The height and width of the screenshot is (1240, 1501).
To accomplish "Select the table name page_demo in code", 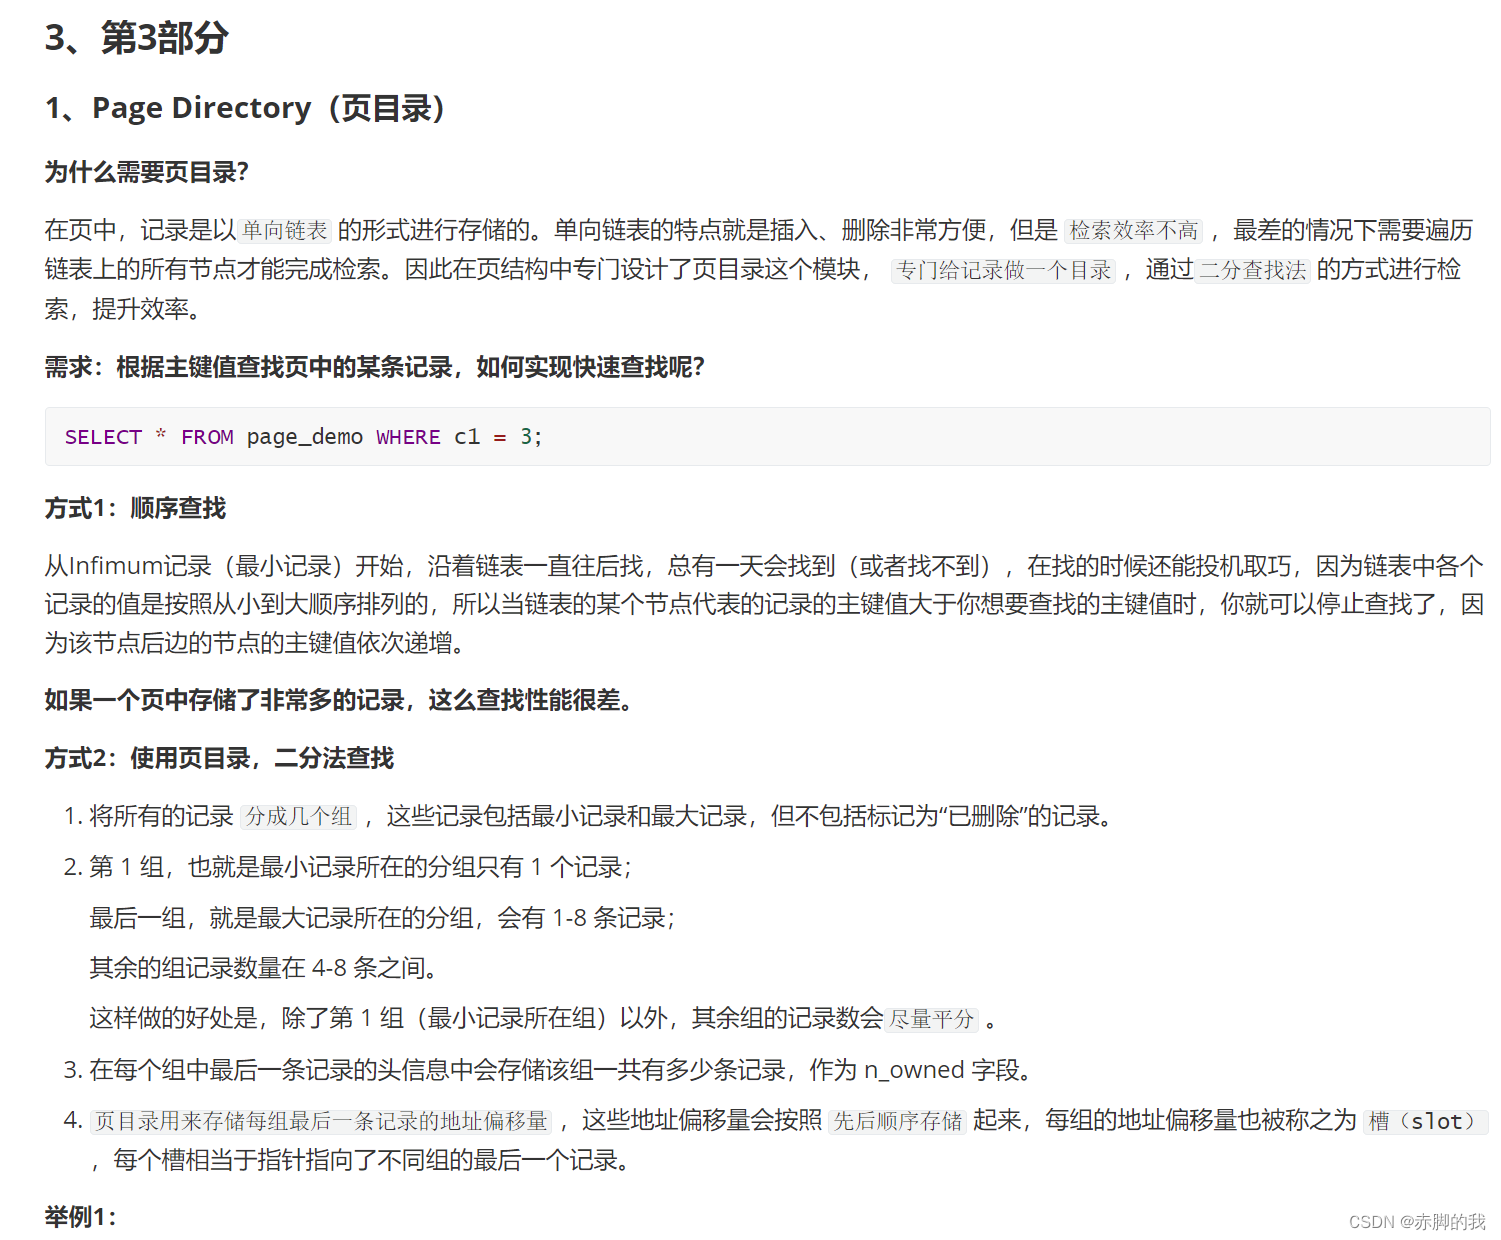I will (x=305, y=437).
